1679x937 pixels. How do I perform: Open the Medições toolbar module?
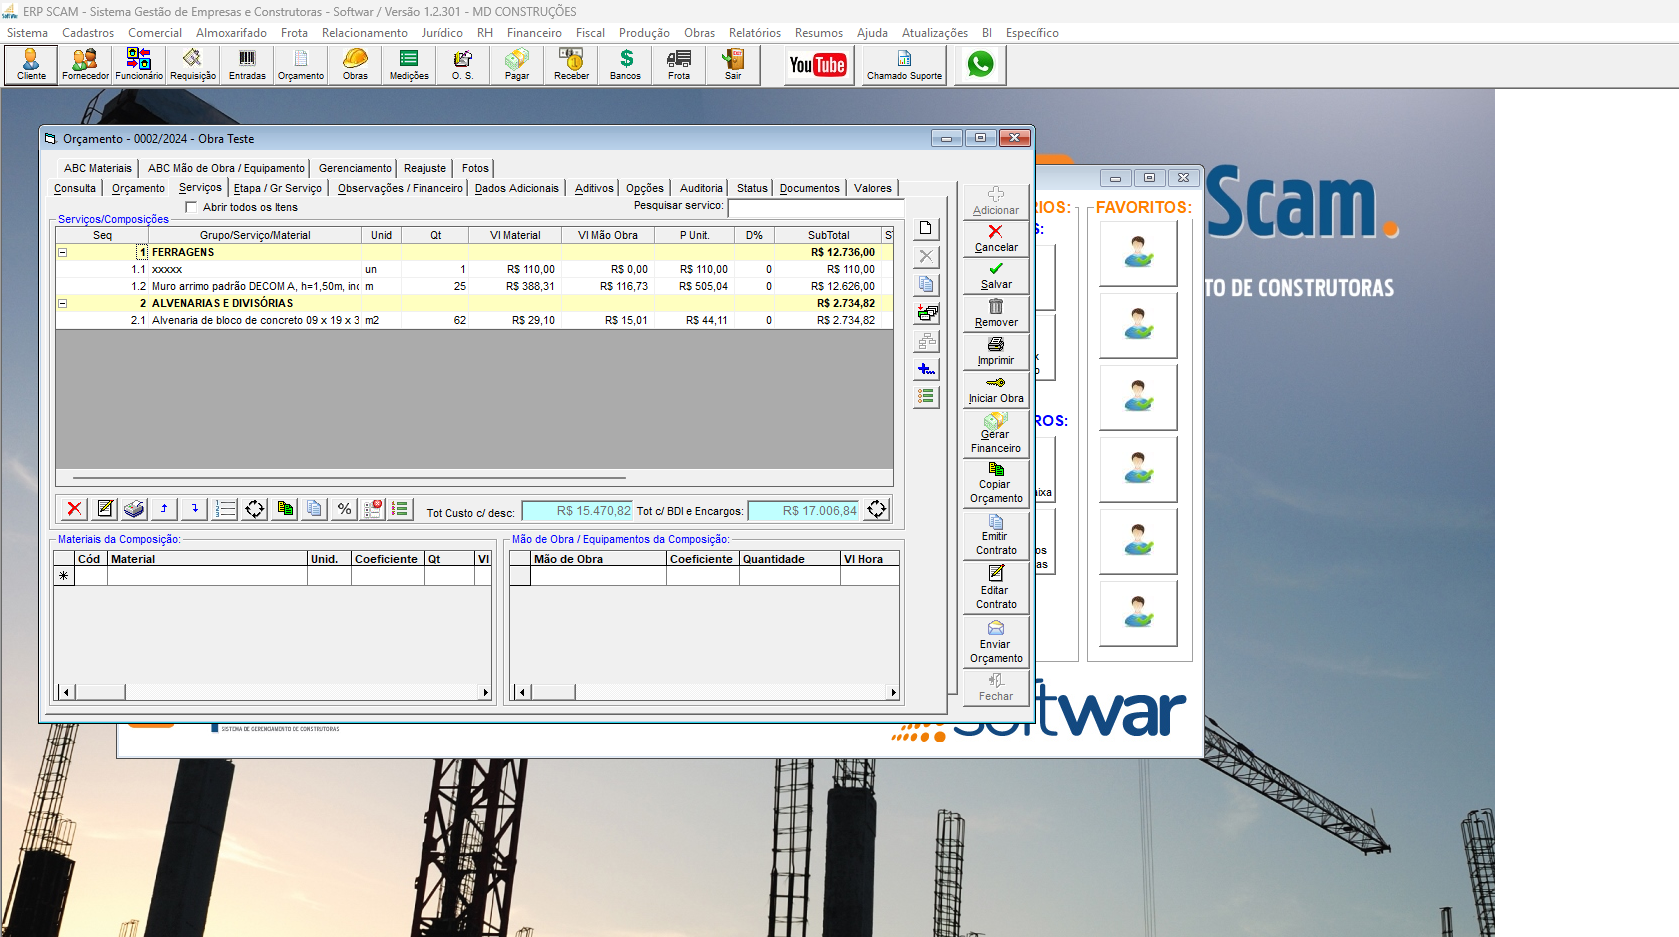click(x=409, y=65)
